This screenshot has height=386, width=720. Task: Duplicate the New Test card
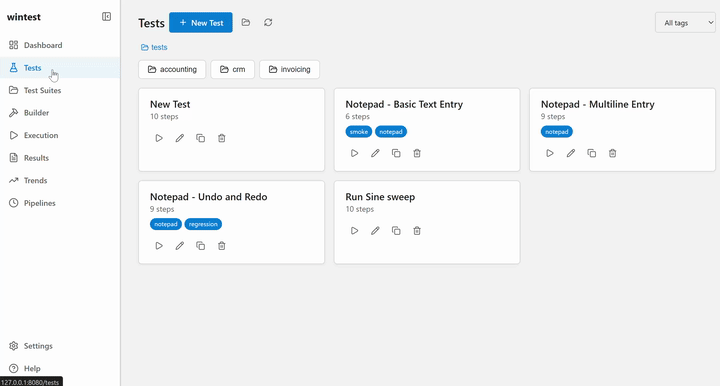tap(201, 138)
